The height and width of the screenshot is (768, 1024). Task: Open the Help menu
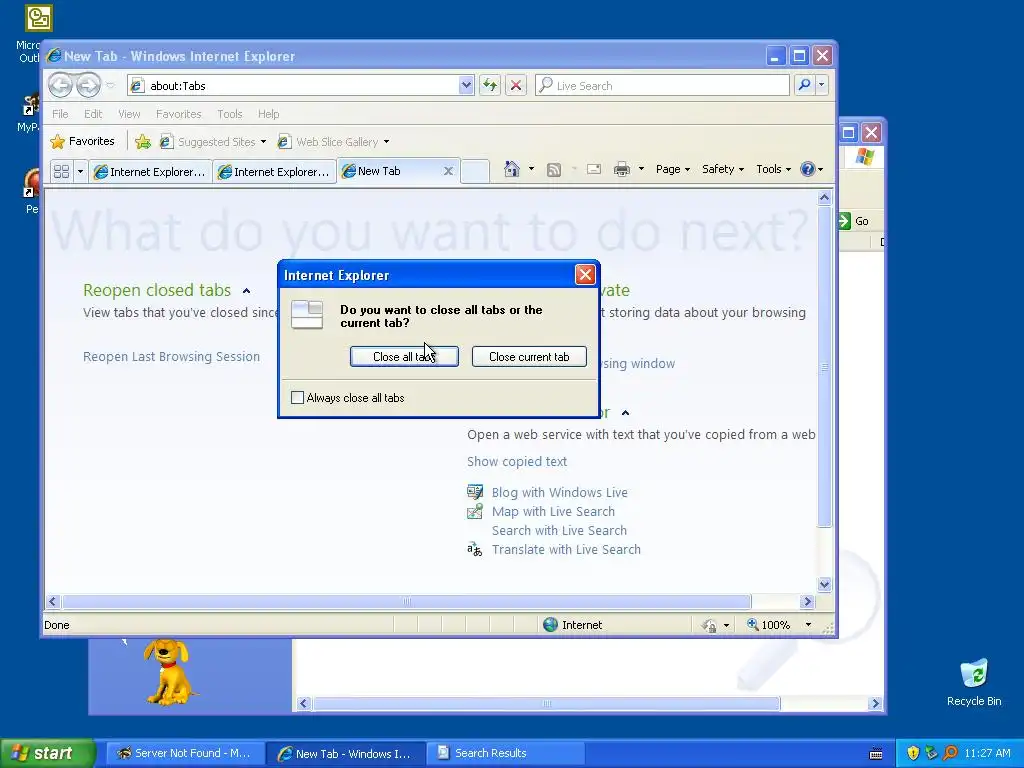(x=268, y=114)
